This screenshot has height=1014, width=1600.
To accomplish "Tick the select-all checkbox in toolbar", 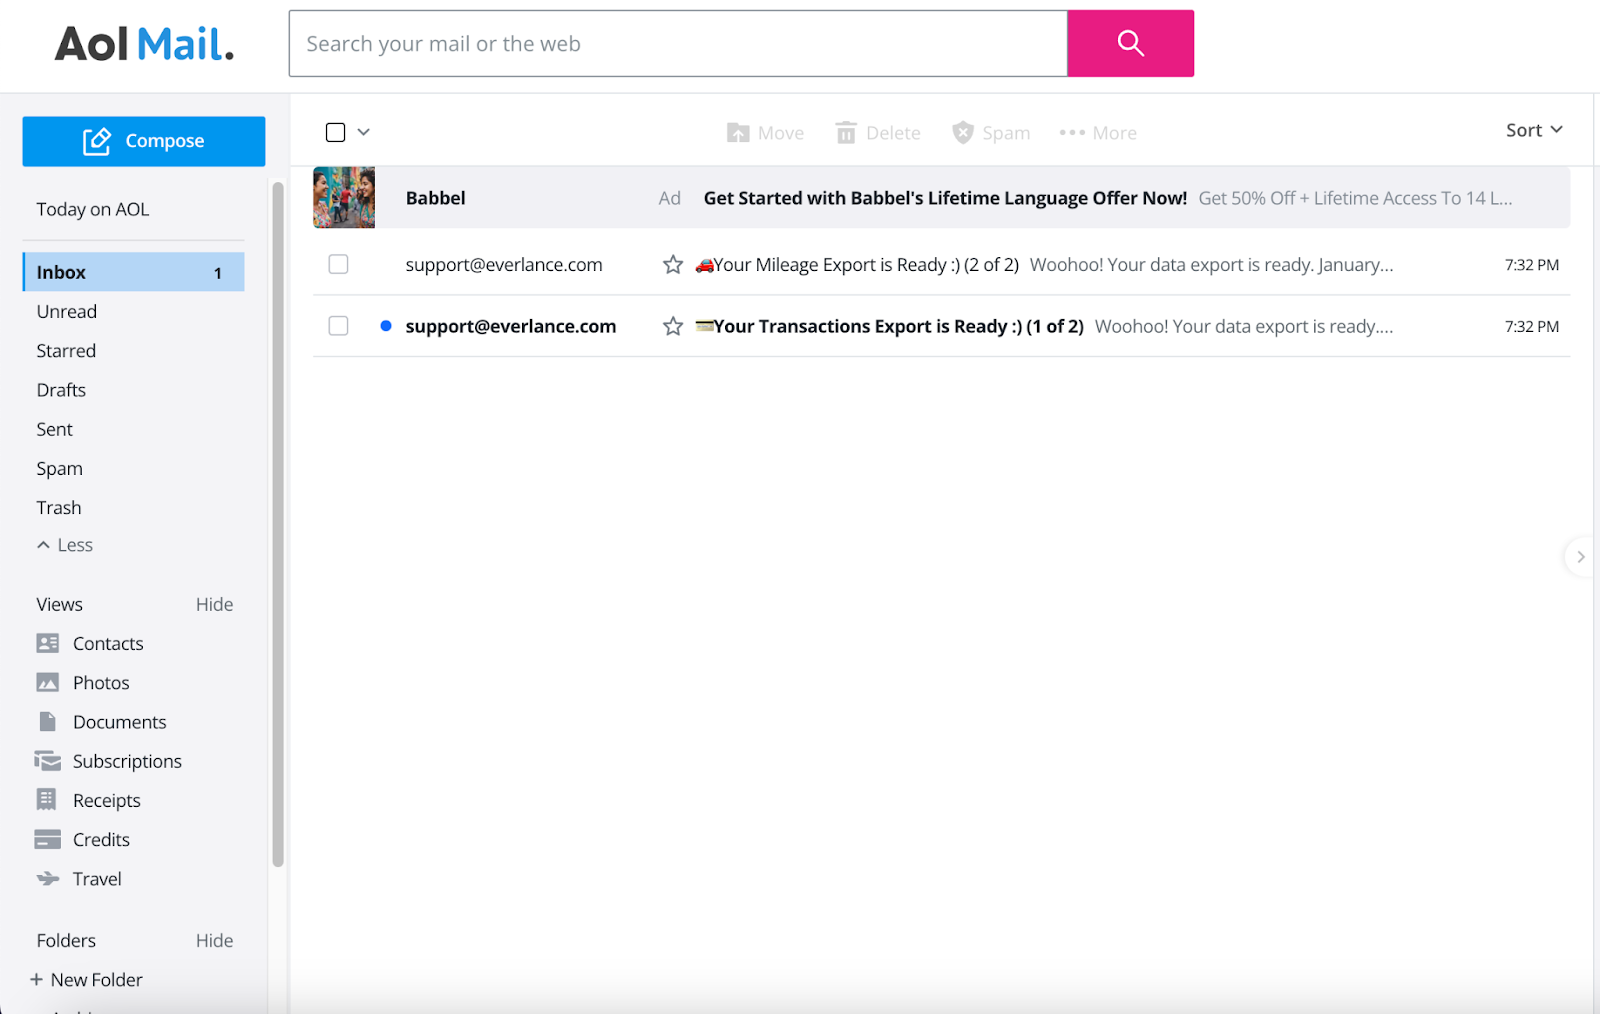I will point(336,132).
